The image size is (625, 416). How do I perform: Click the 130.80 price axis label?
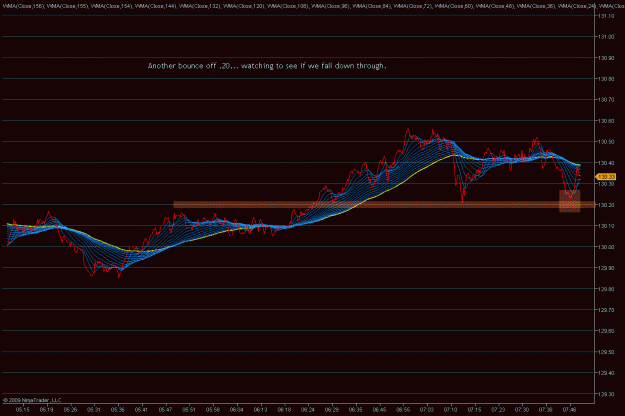point(606,79)
